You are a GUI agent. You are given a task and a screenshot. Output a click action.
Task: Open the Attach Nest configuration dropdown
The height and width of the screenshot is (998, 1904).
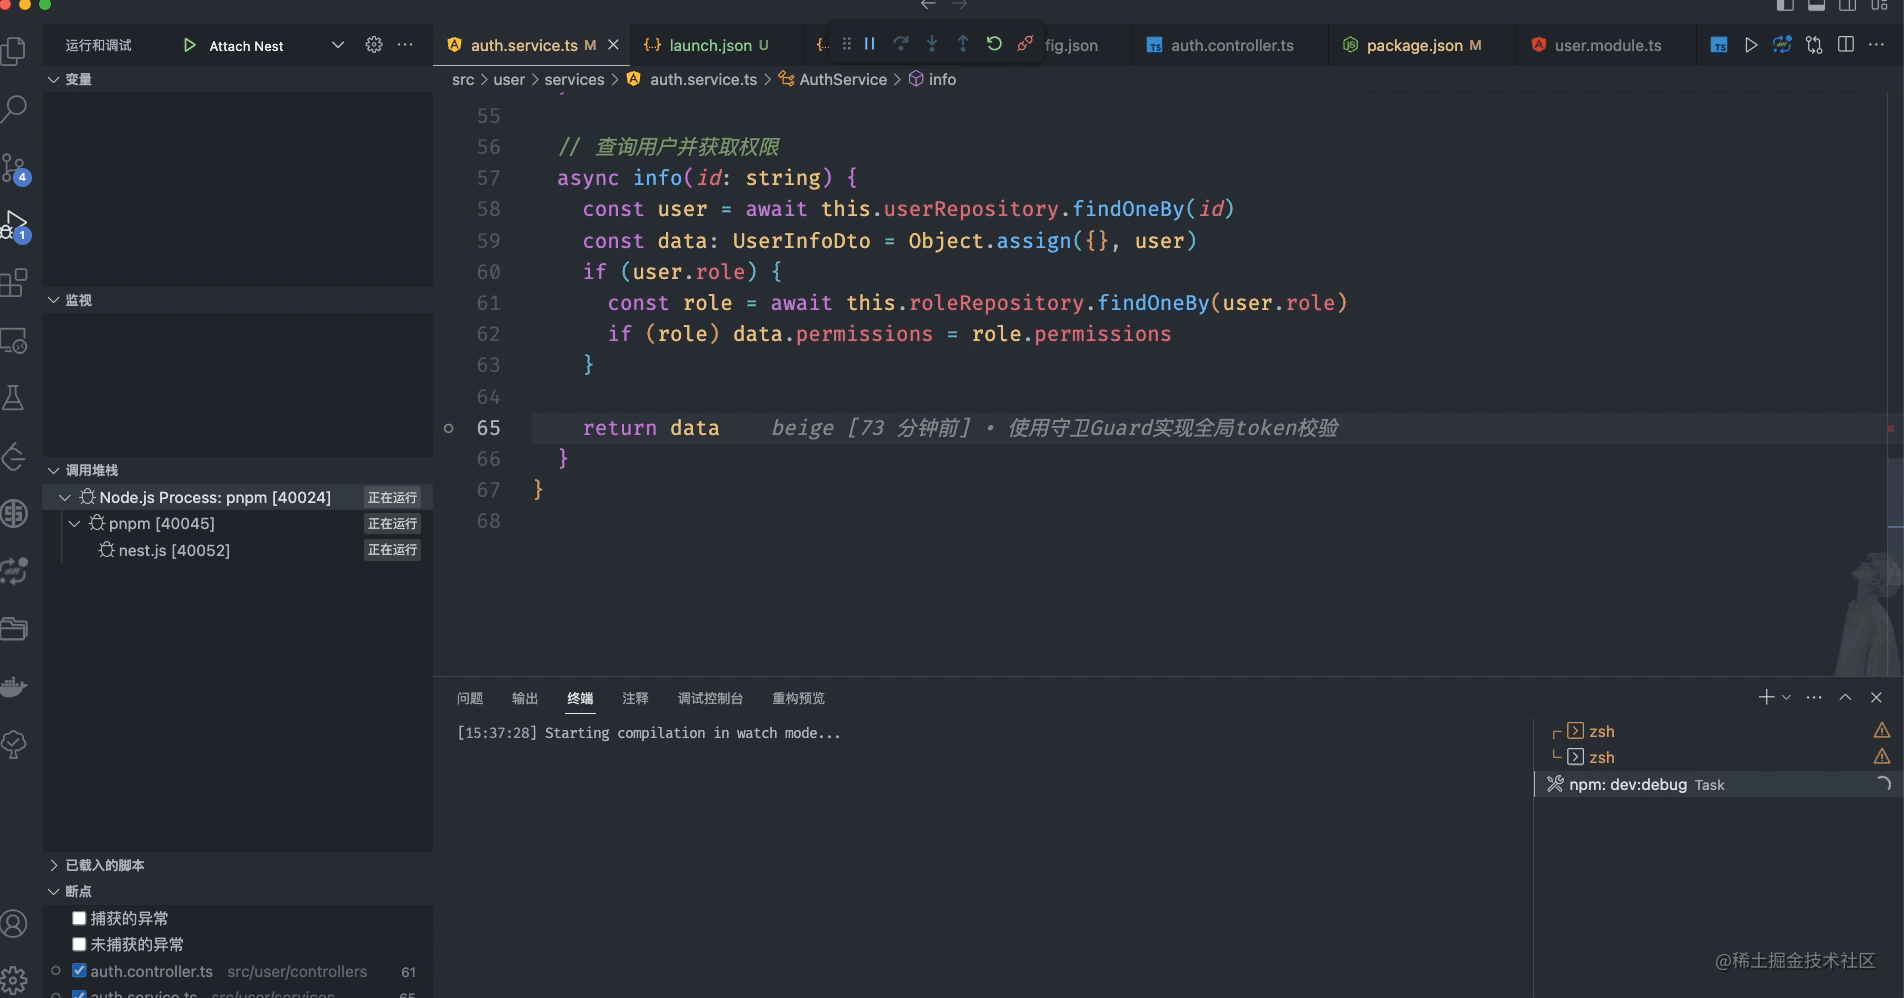click(x=338, y=45)
